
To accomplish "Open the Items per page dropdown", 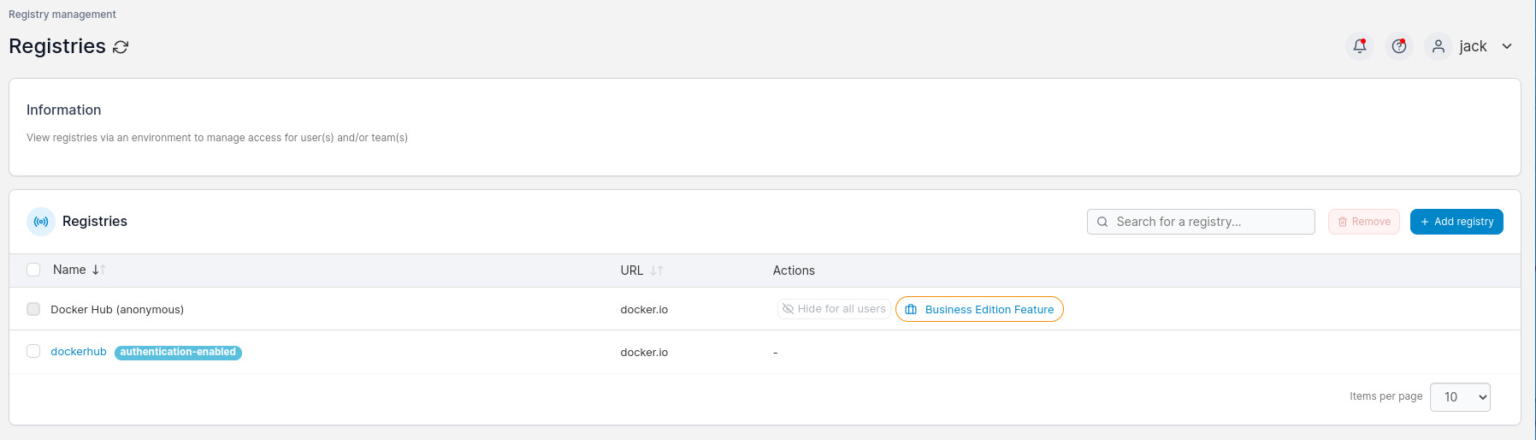I will point(1459,397).
